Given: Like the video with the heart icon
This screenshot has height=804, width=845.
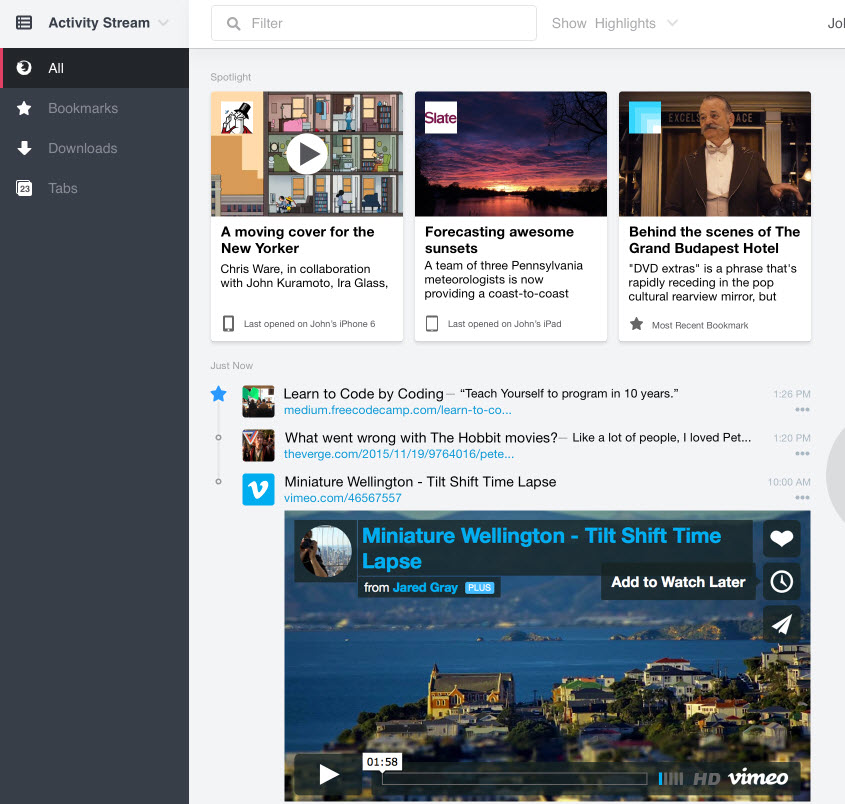Looking at the screenshot, I should point(781,538).
